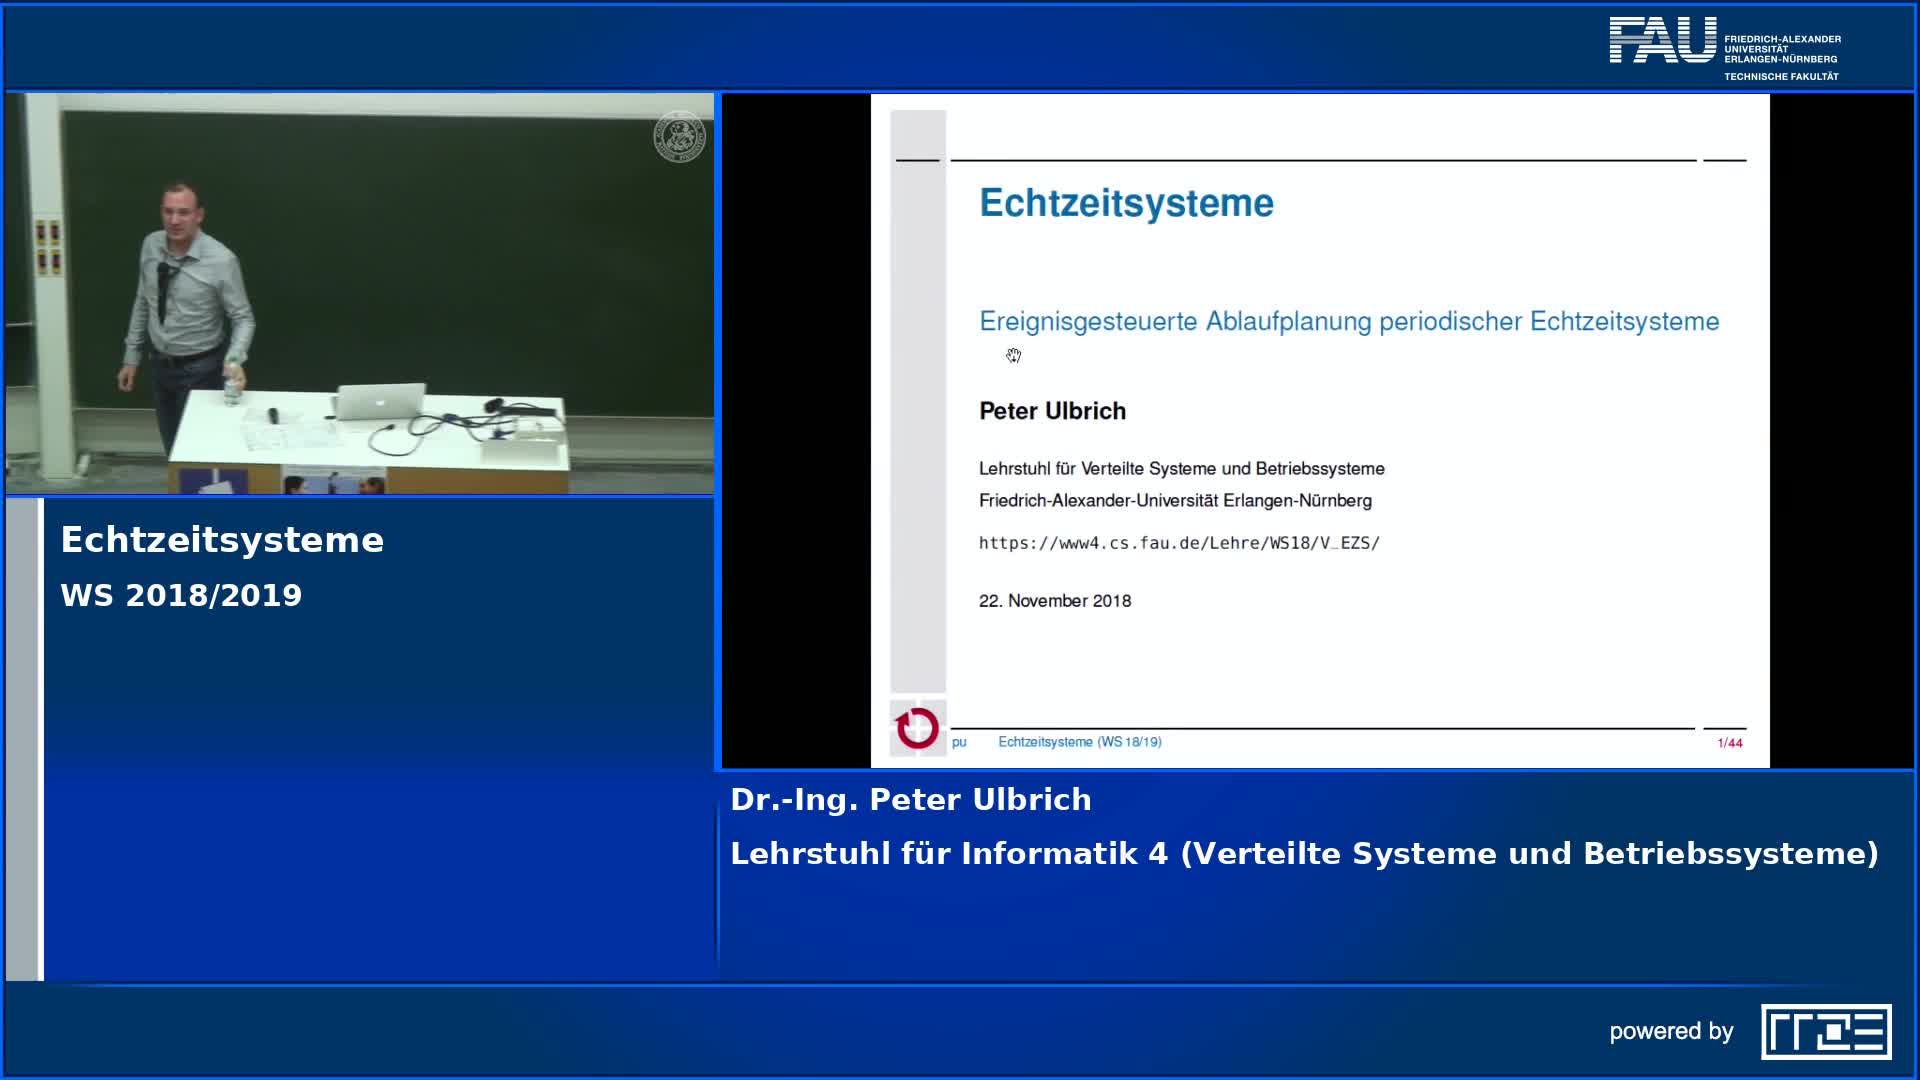1920x1080 pixels.
Task: Click the footer text Echtzeitsysteme (WS 18/19)
Action: point(1079,742)
